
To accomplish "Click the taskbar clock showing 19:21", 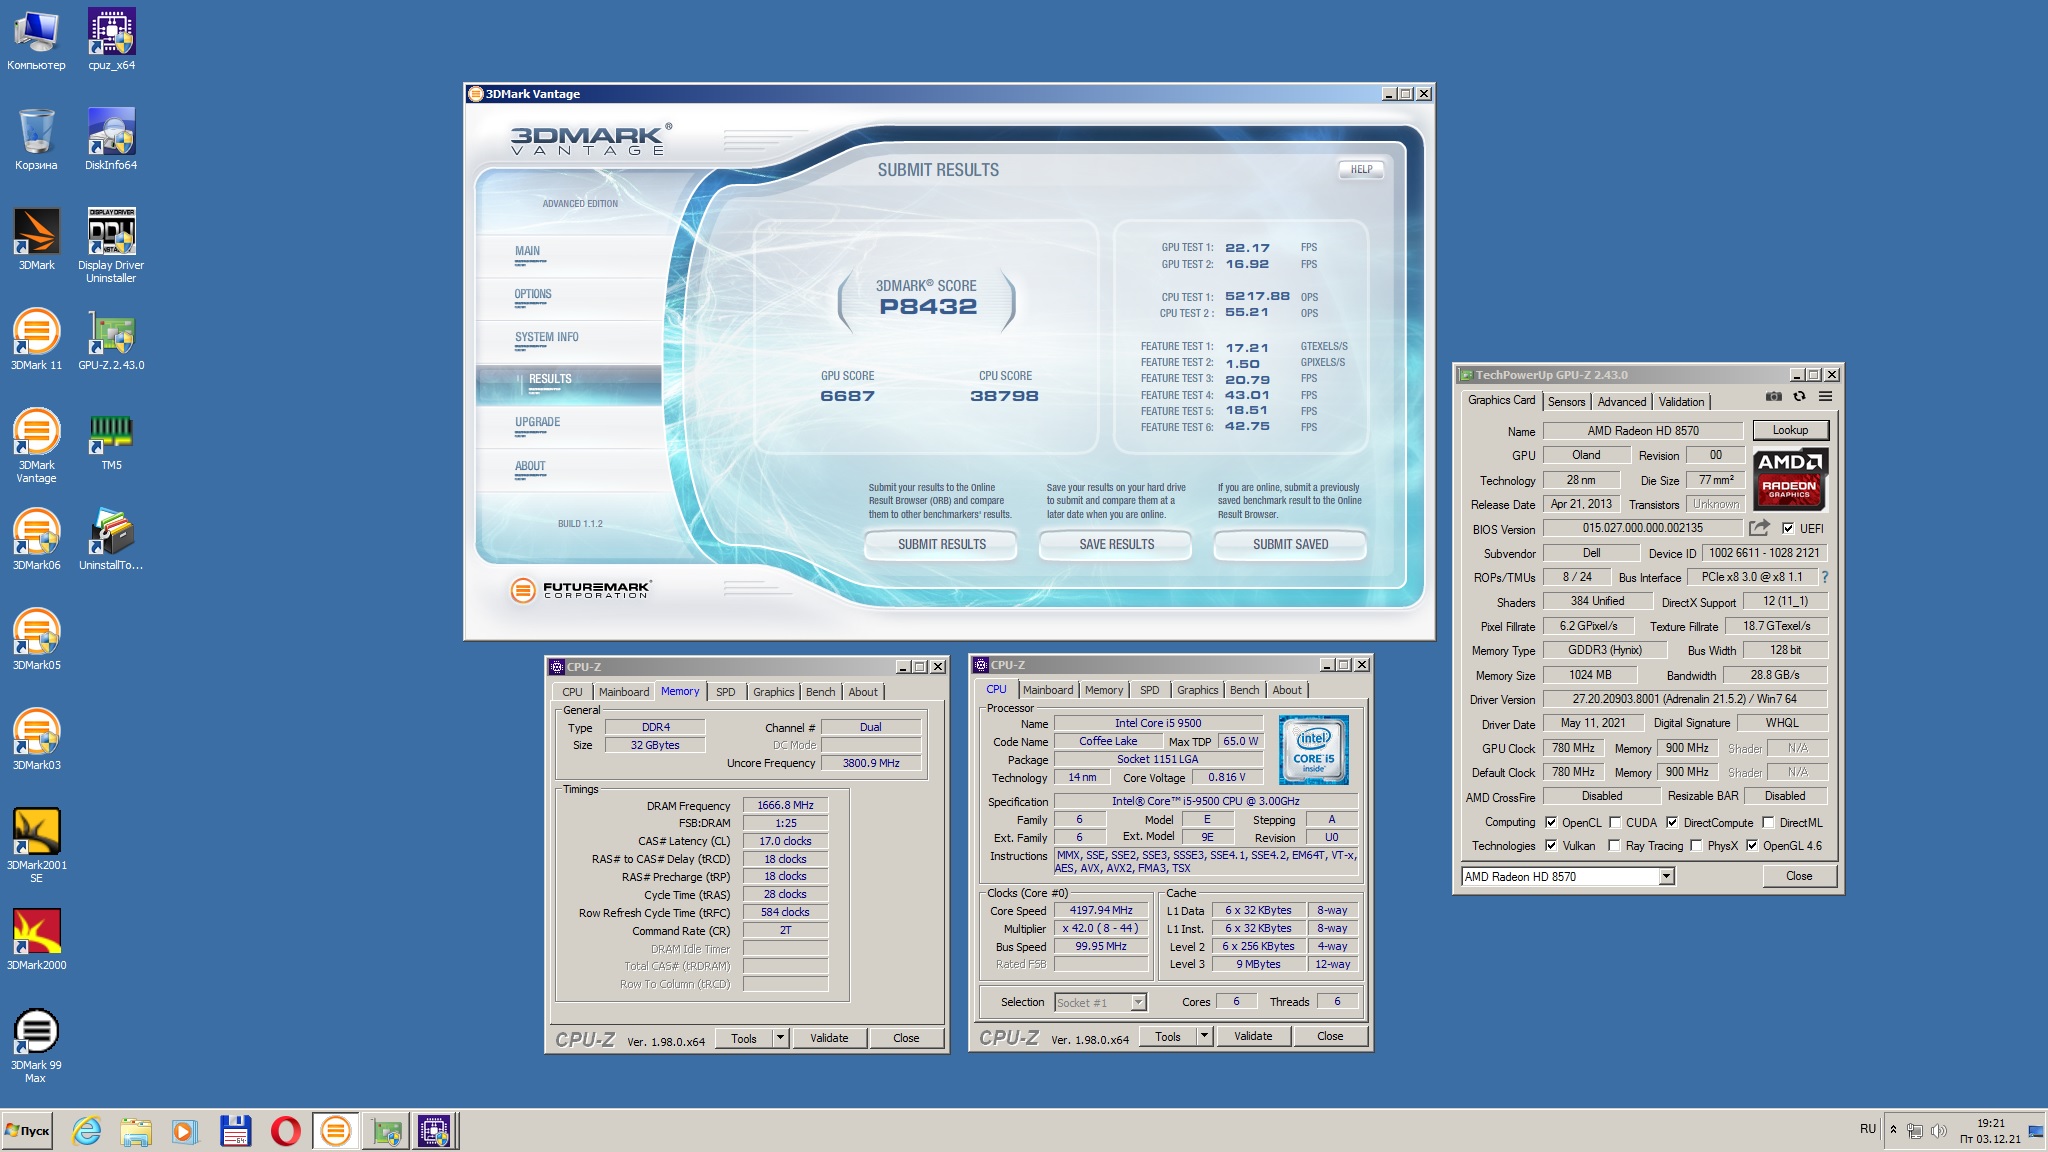I will coord(1990,1131).
